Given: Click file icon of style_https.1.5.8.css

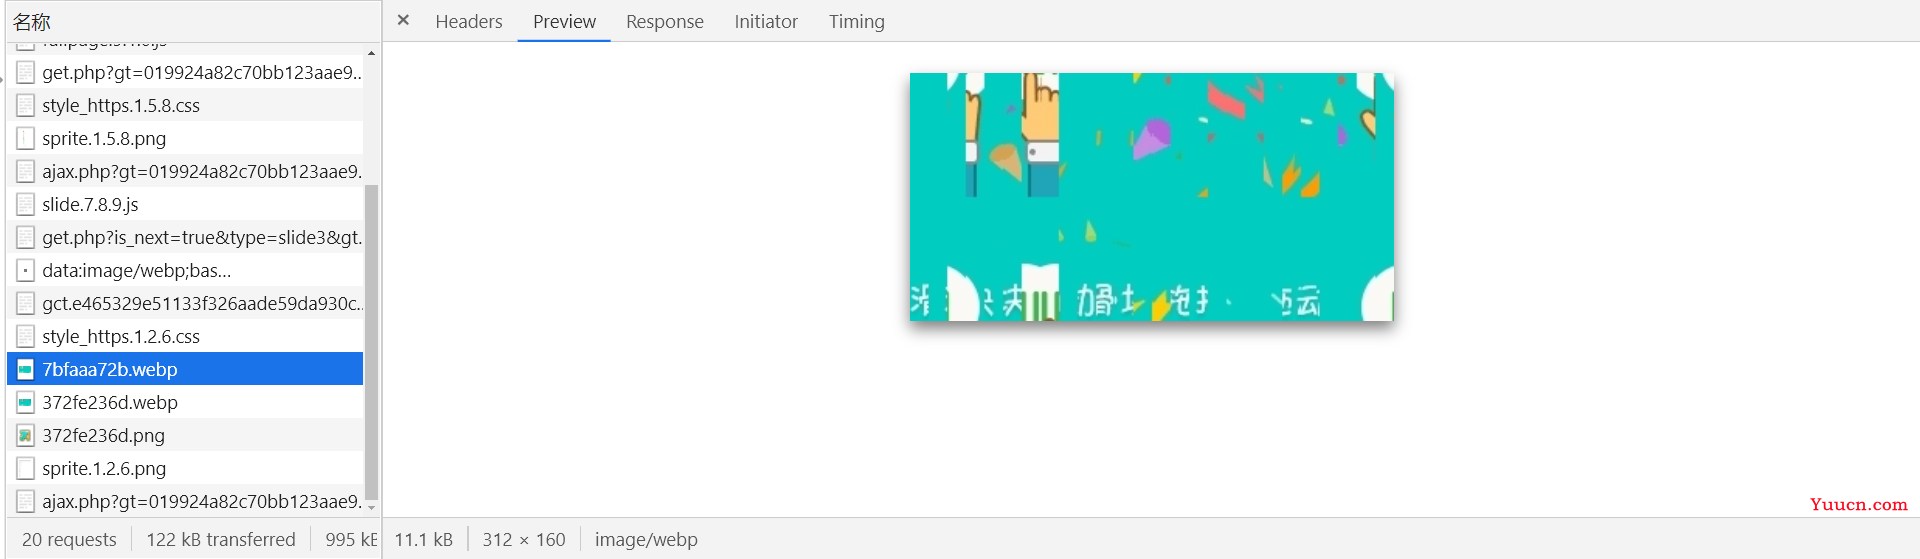Looking at the screenshot, I should [x=26, y=105].
